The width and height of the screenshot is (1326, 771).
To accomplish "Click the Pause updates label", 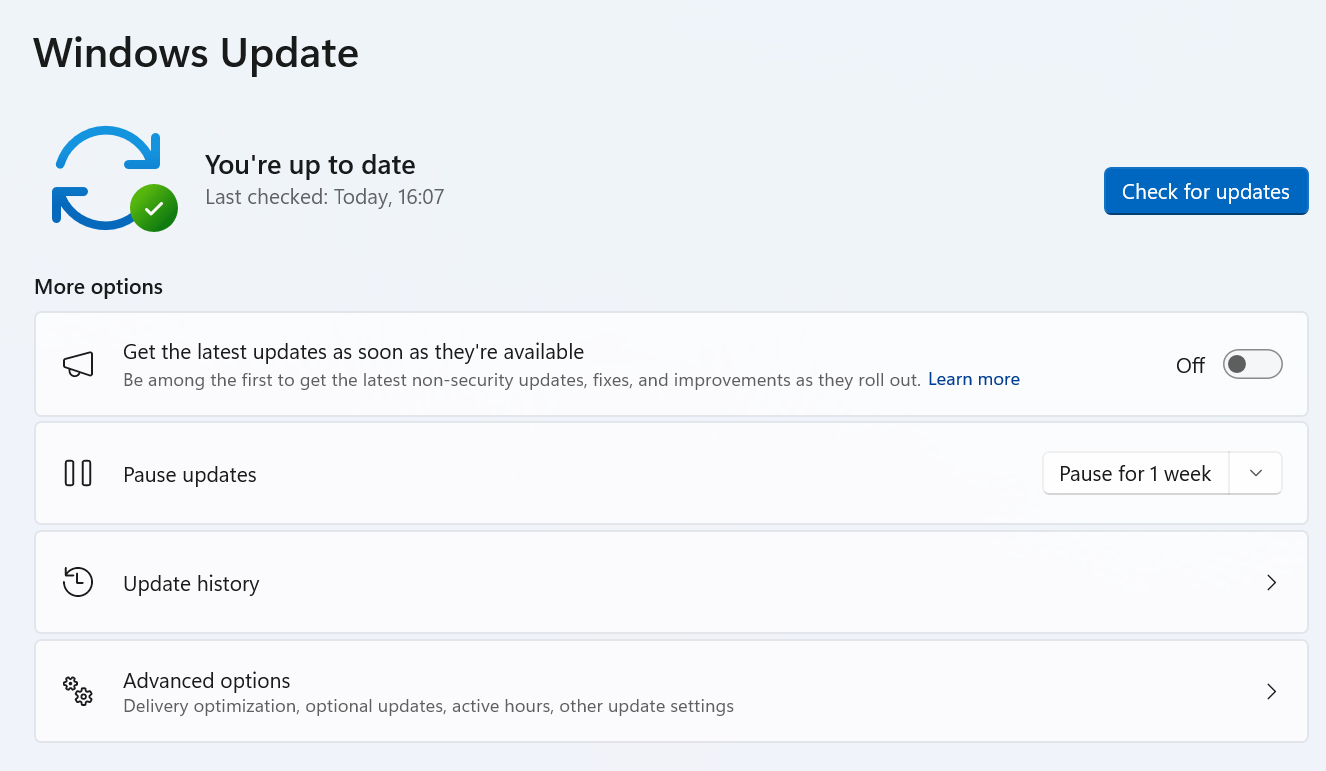I will (190, 475).
